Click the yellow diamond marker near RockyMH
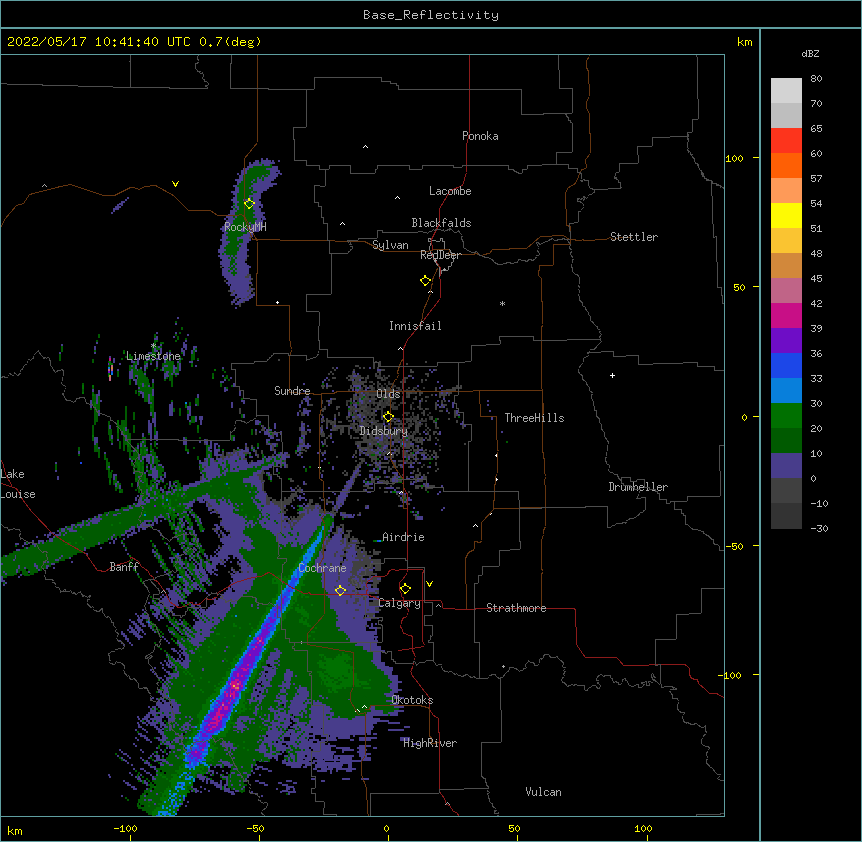 pyautogui.click(x=250, y=204)
